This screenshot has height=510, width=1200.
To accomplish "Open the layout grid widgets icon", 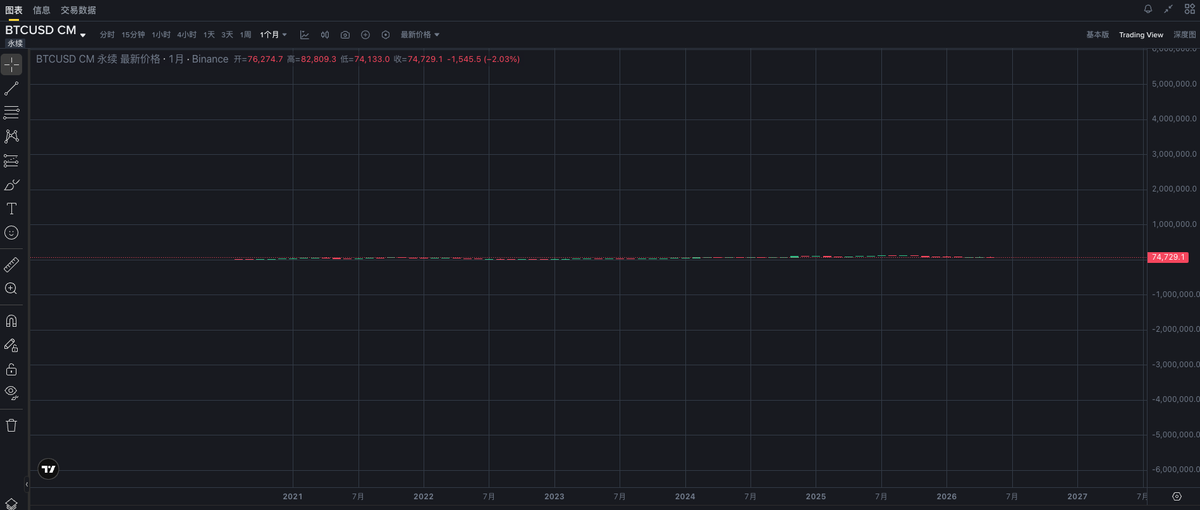I will point(1189,9).
